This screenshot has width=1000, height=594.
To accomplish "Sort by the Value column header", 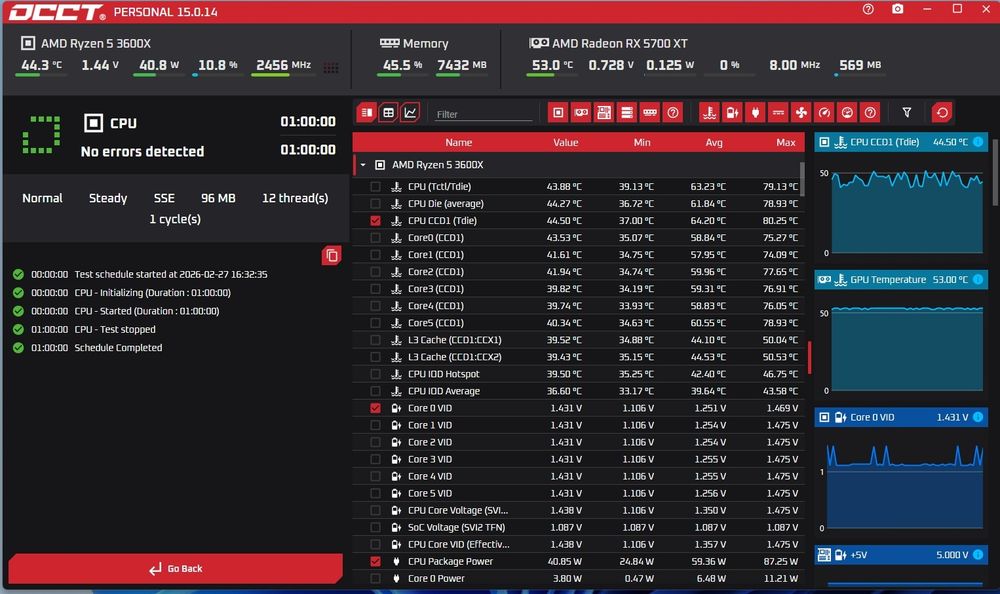I will tap(566, 142).
